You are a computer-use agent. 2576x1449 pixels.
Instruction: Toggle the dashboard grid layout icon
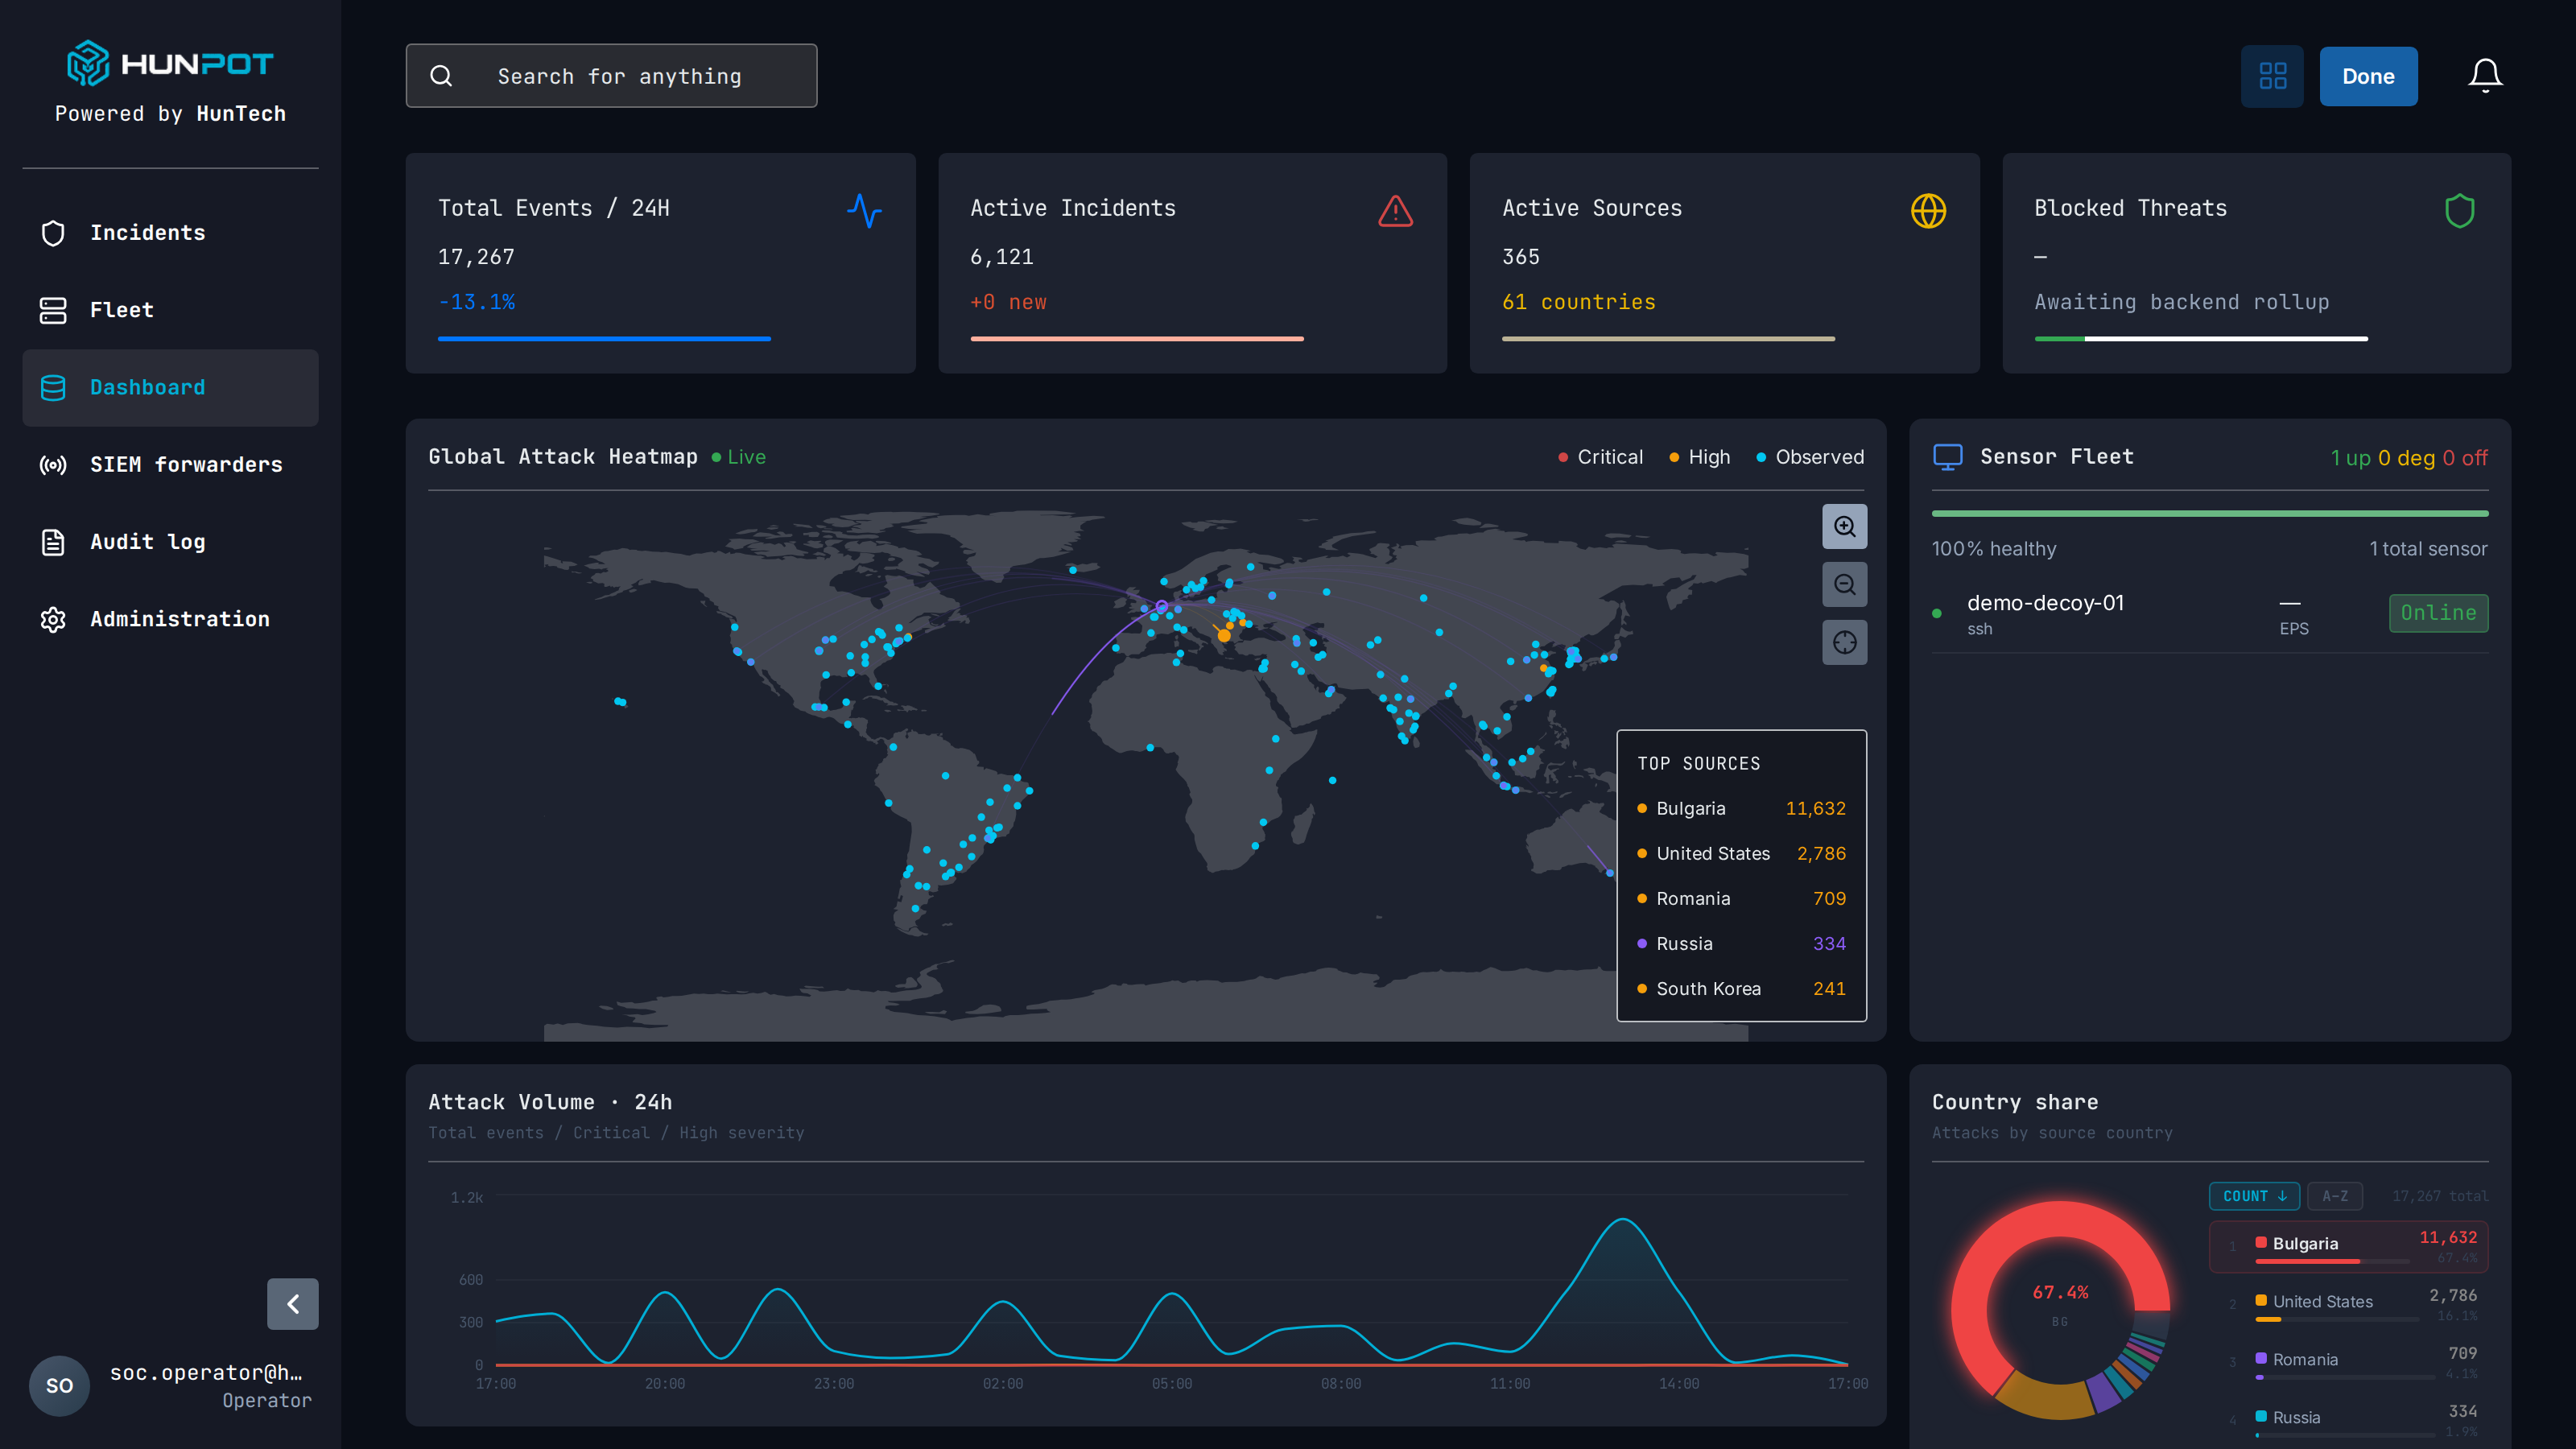[2272, 76]
